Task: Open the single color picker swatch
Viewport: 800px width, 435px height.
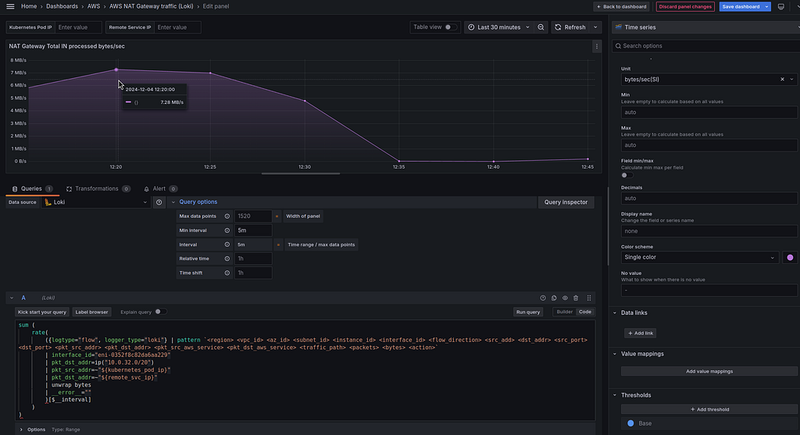Action: tap(790, 258)
